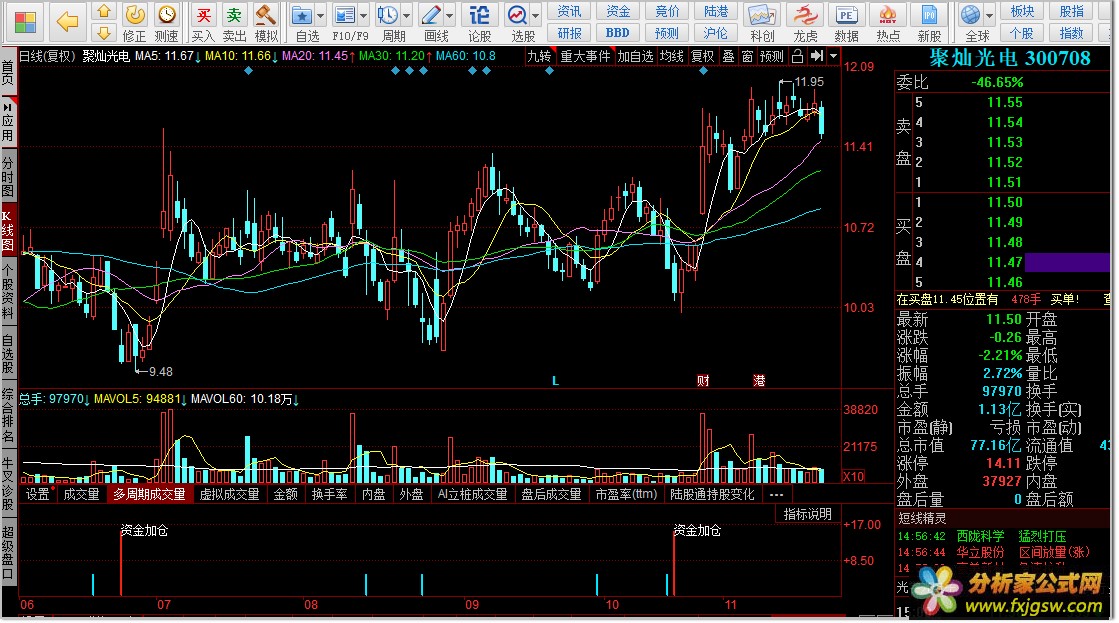Go back with the yellow left arrow
Viewport: 1119px width, 623px height.
point(68,22)
